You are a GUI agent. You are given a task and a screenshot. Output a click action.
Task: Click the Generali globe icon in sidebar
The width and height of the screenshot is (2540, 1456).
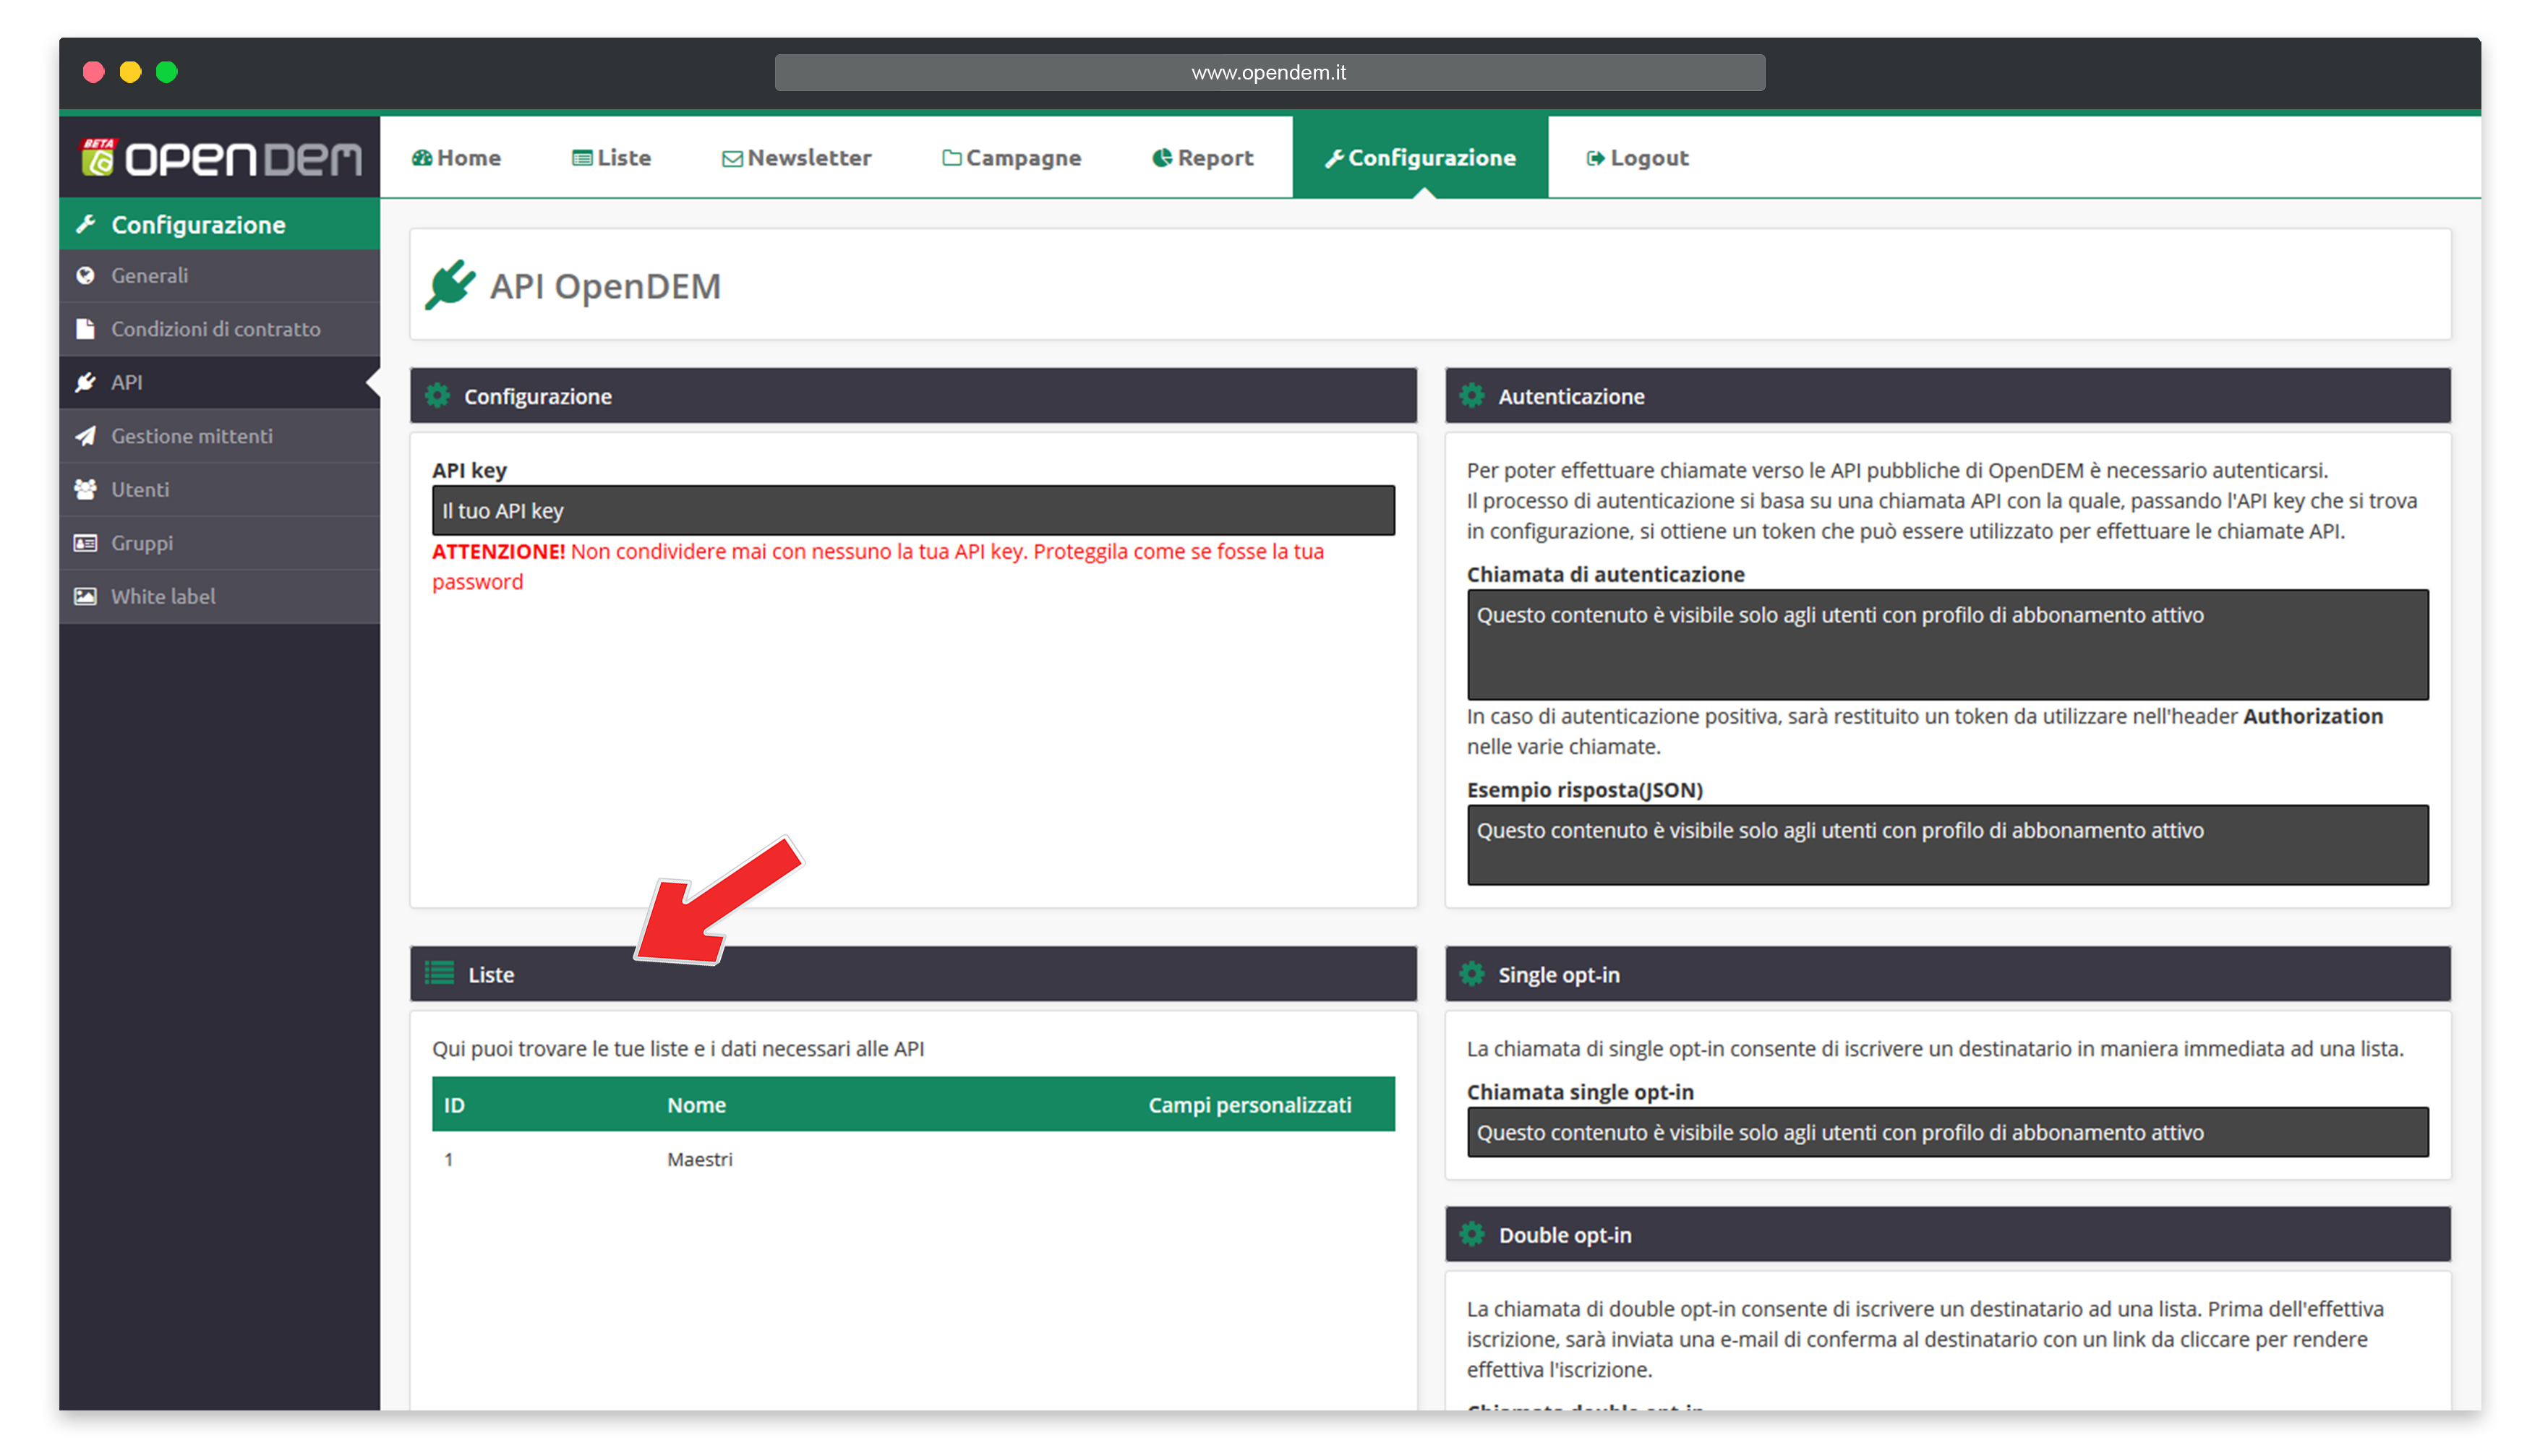pos(86,275)
